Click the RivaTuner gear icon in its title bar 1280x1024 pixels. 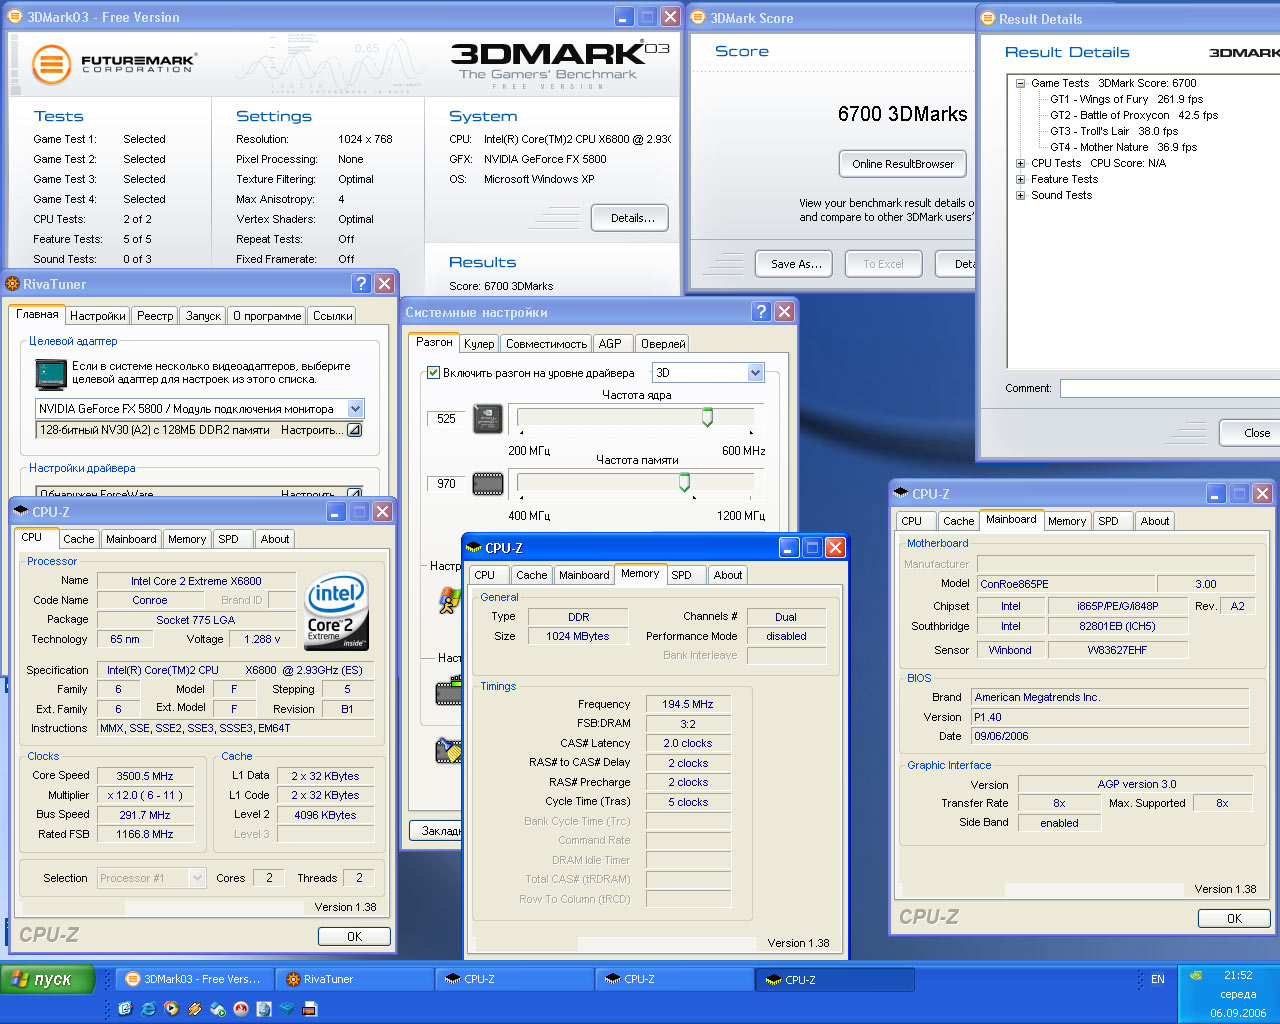(x=13, y=284)
